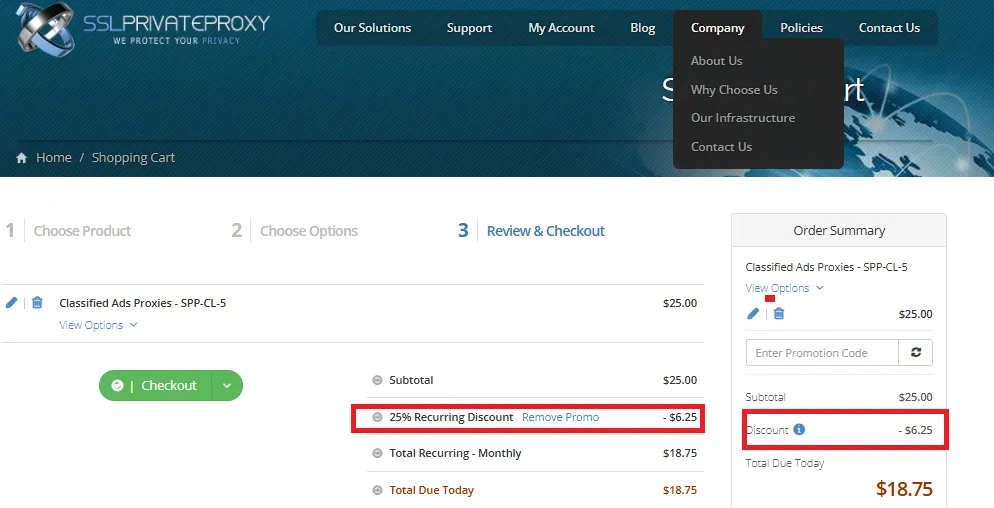Expand View Options in Order Summary
Screen dimensions: 994x508
(x=784, y=288)
